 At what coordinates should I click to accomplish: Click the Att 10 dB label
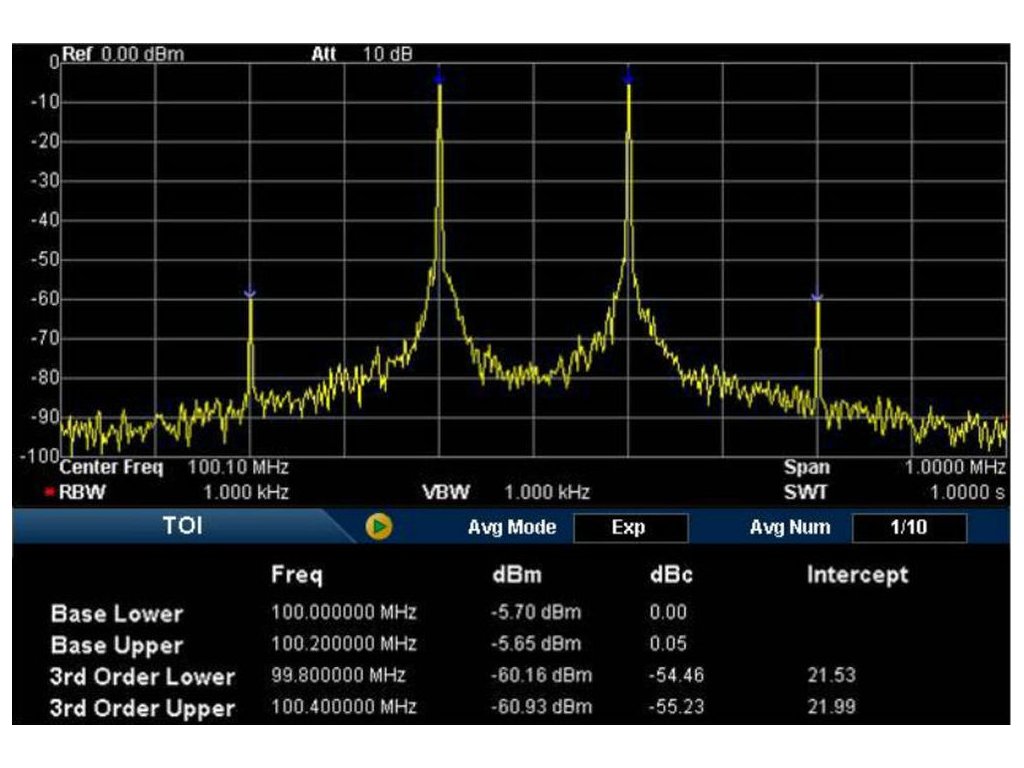[361, 54]
